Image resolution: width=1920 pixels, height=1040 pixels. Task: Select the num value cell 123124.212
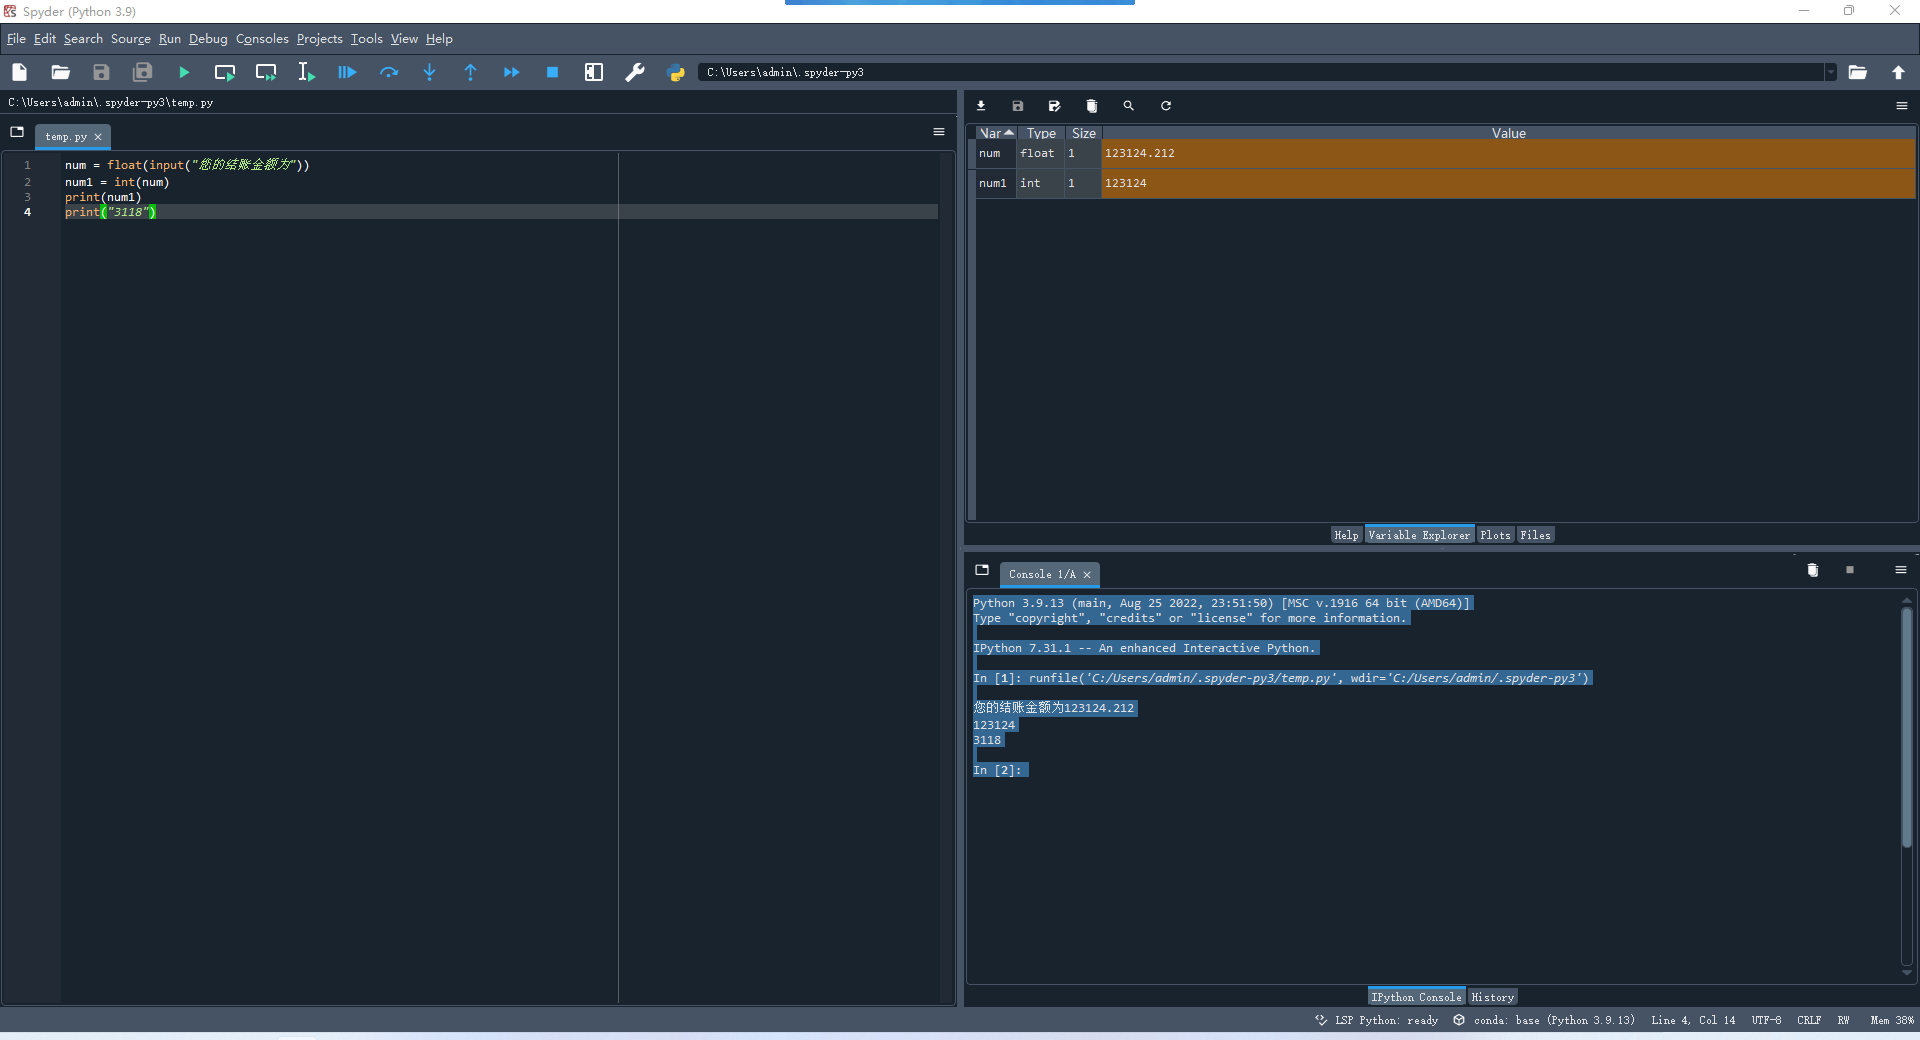[x=1508, y=154]
